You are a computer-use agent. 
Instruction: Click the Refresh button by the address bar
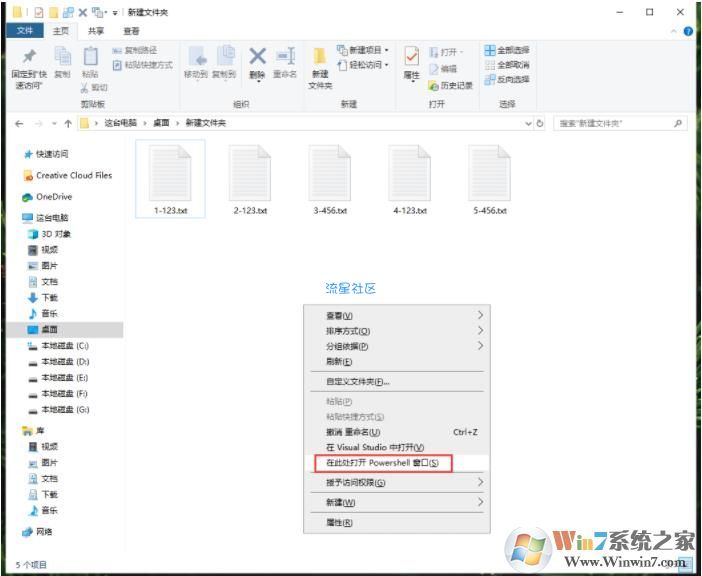pos(540,123)
